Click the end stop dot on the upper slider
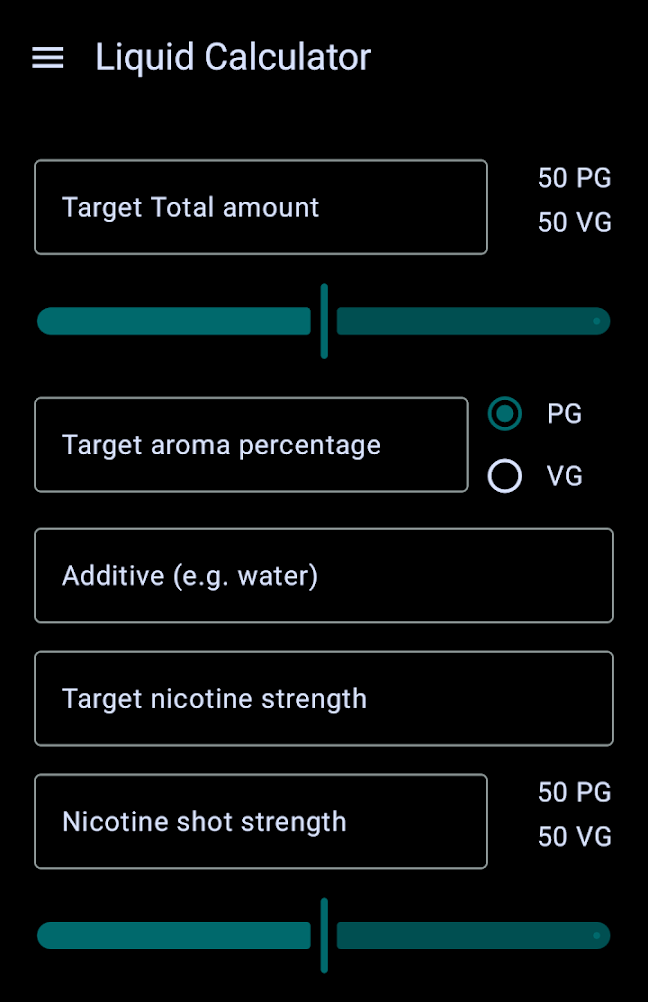 596,321
